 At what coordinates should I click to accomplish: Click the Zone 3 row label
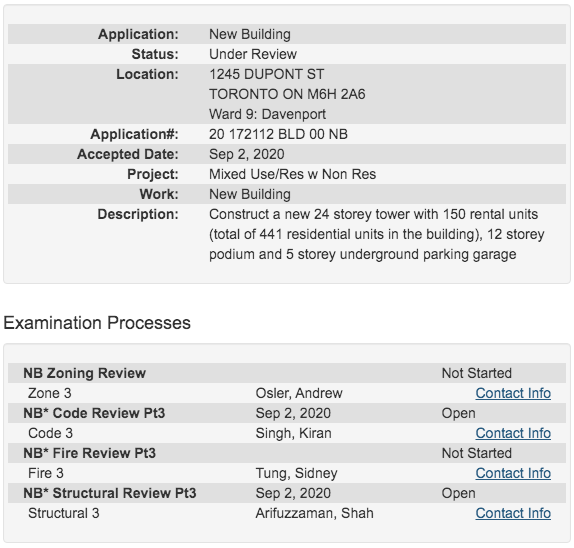[x=49, y=393]
